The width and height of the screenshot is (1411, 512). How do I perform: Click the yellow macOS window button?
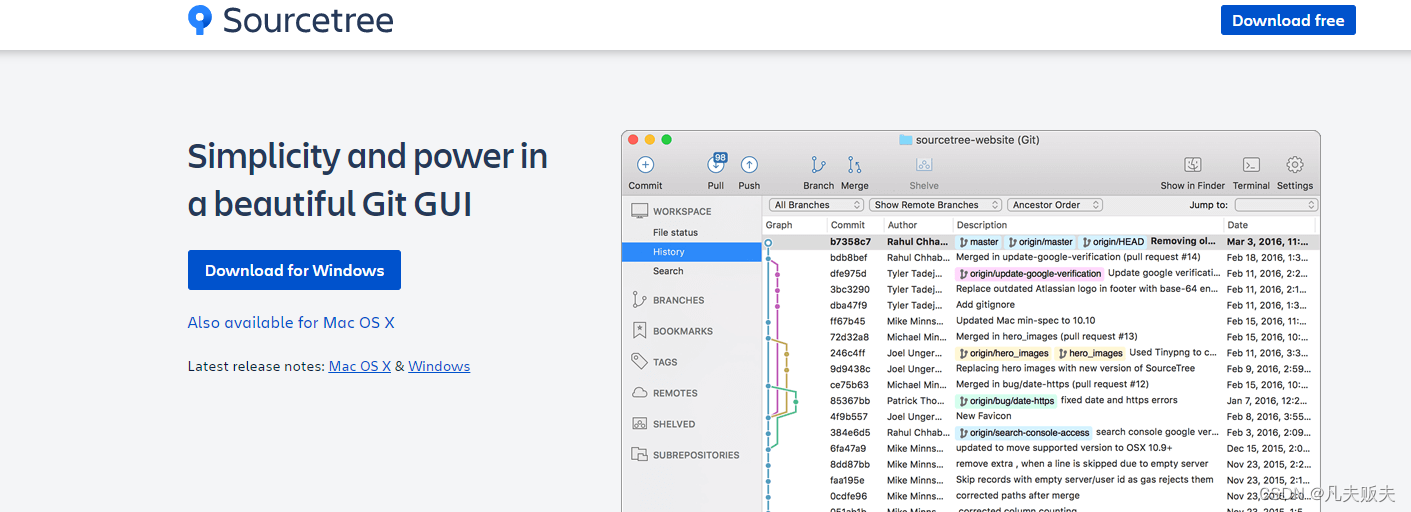[x=650, y=140]
